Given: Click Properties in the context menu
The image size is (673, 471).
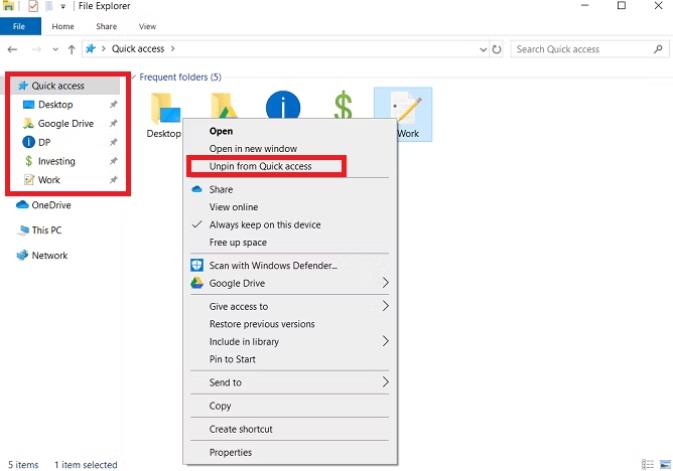Looking at the screenshot, I should [x=230, y=452].
